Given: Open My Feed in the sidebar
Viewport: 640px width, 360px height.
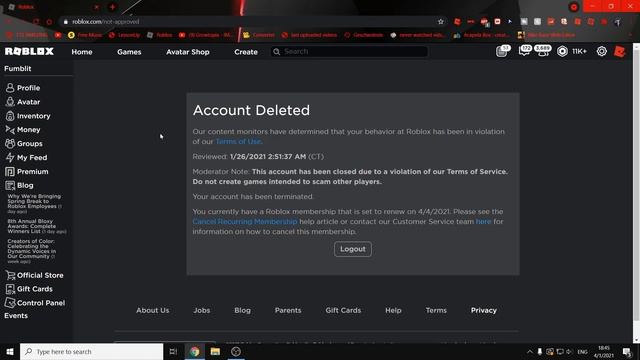Looking at the screenshot, I should click(x=26, y=158).
